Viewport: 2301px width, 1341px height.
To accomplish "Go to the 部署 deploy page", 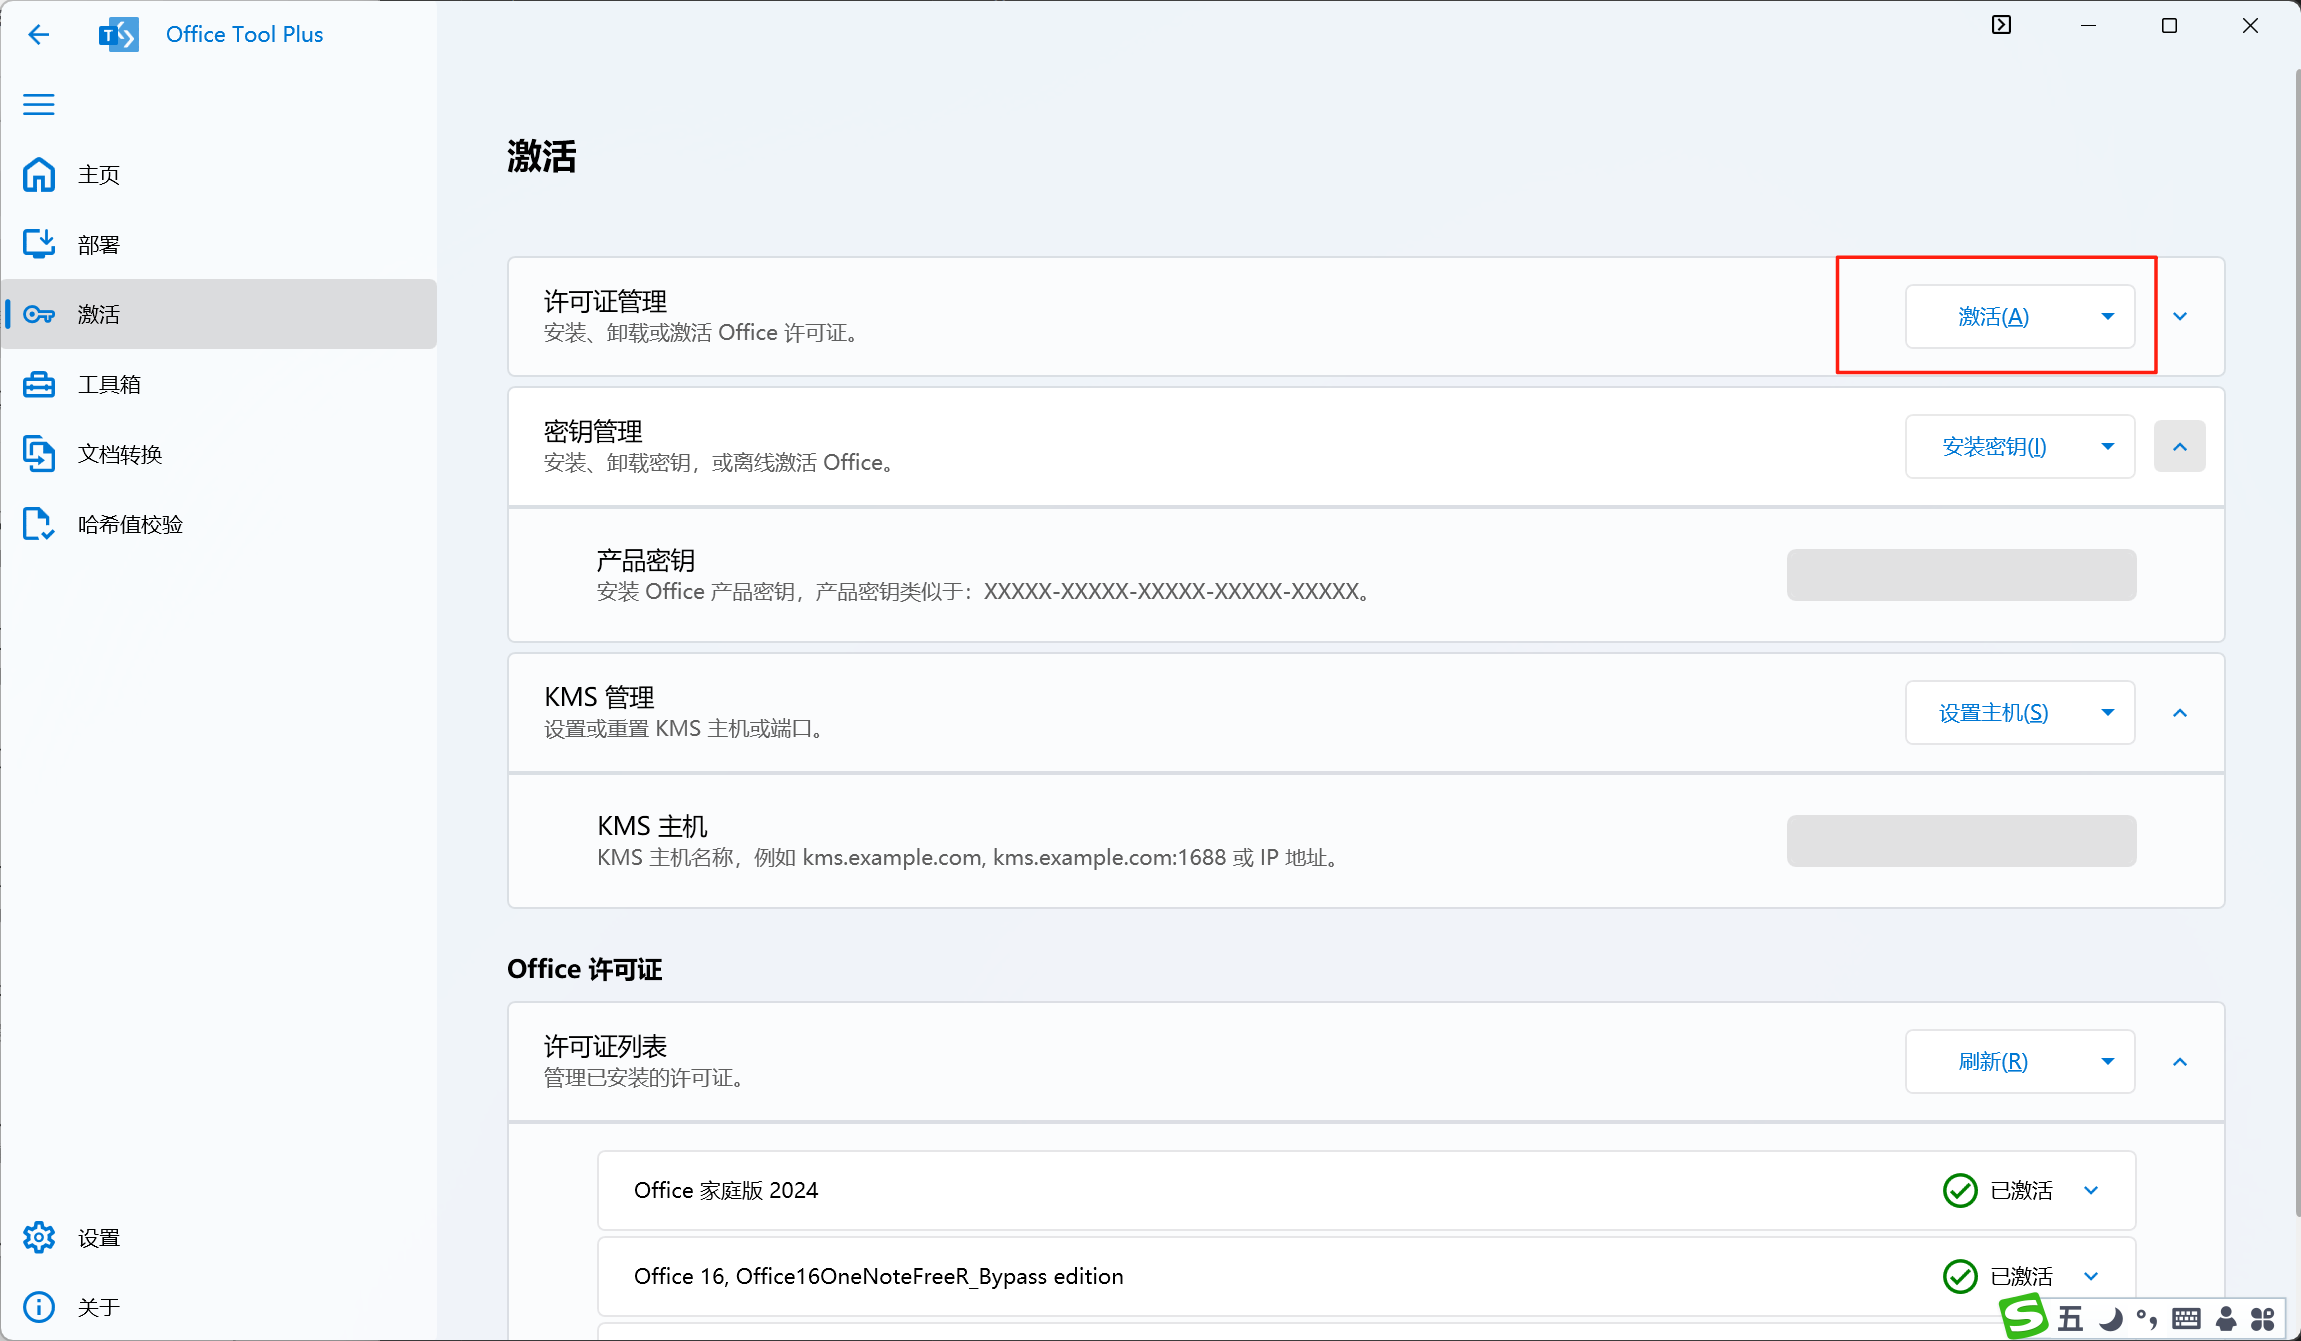I will (219, 245).
